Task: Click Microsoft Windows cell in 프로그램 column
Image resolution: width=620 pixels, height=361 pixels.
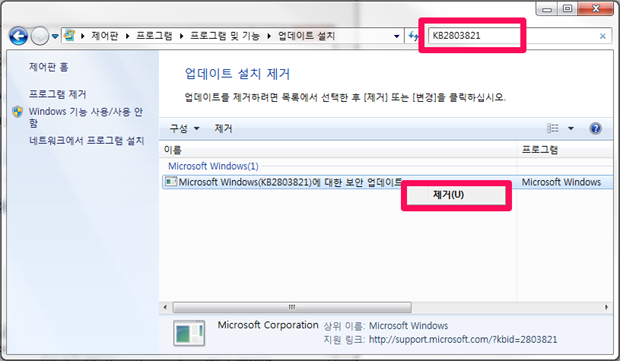Action: click(561, 182)
